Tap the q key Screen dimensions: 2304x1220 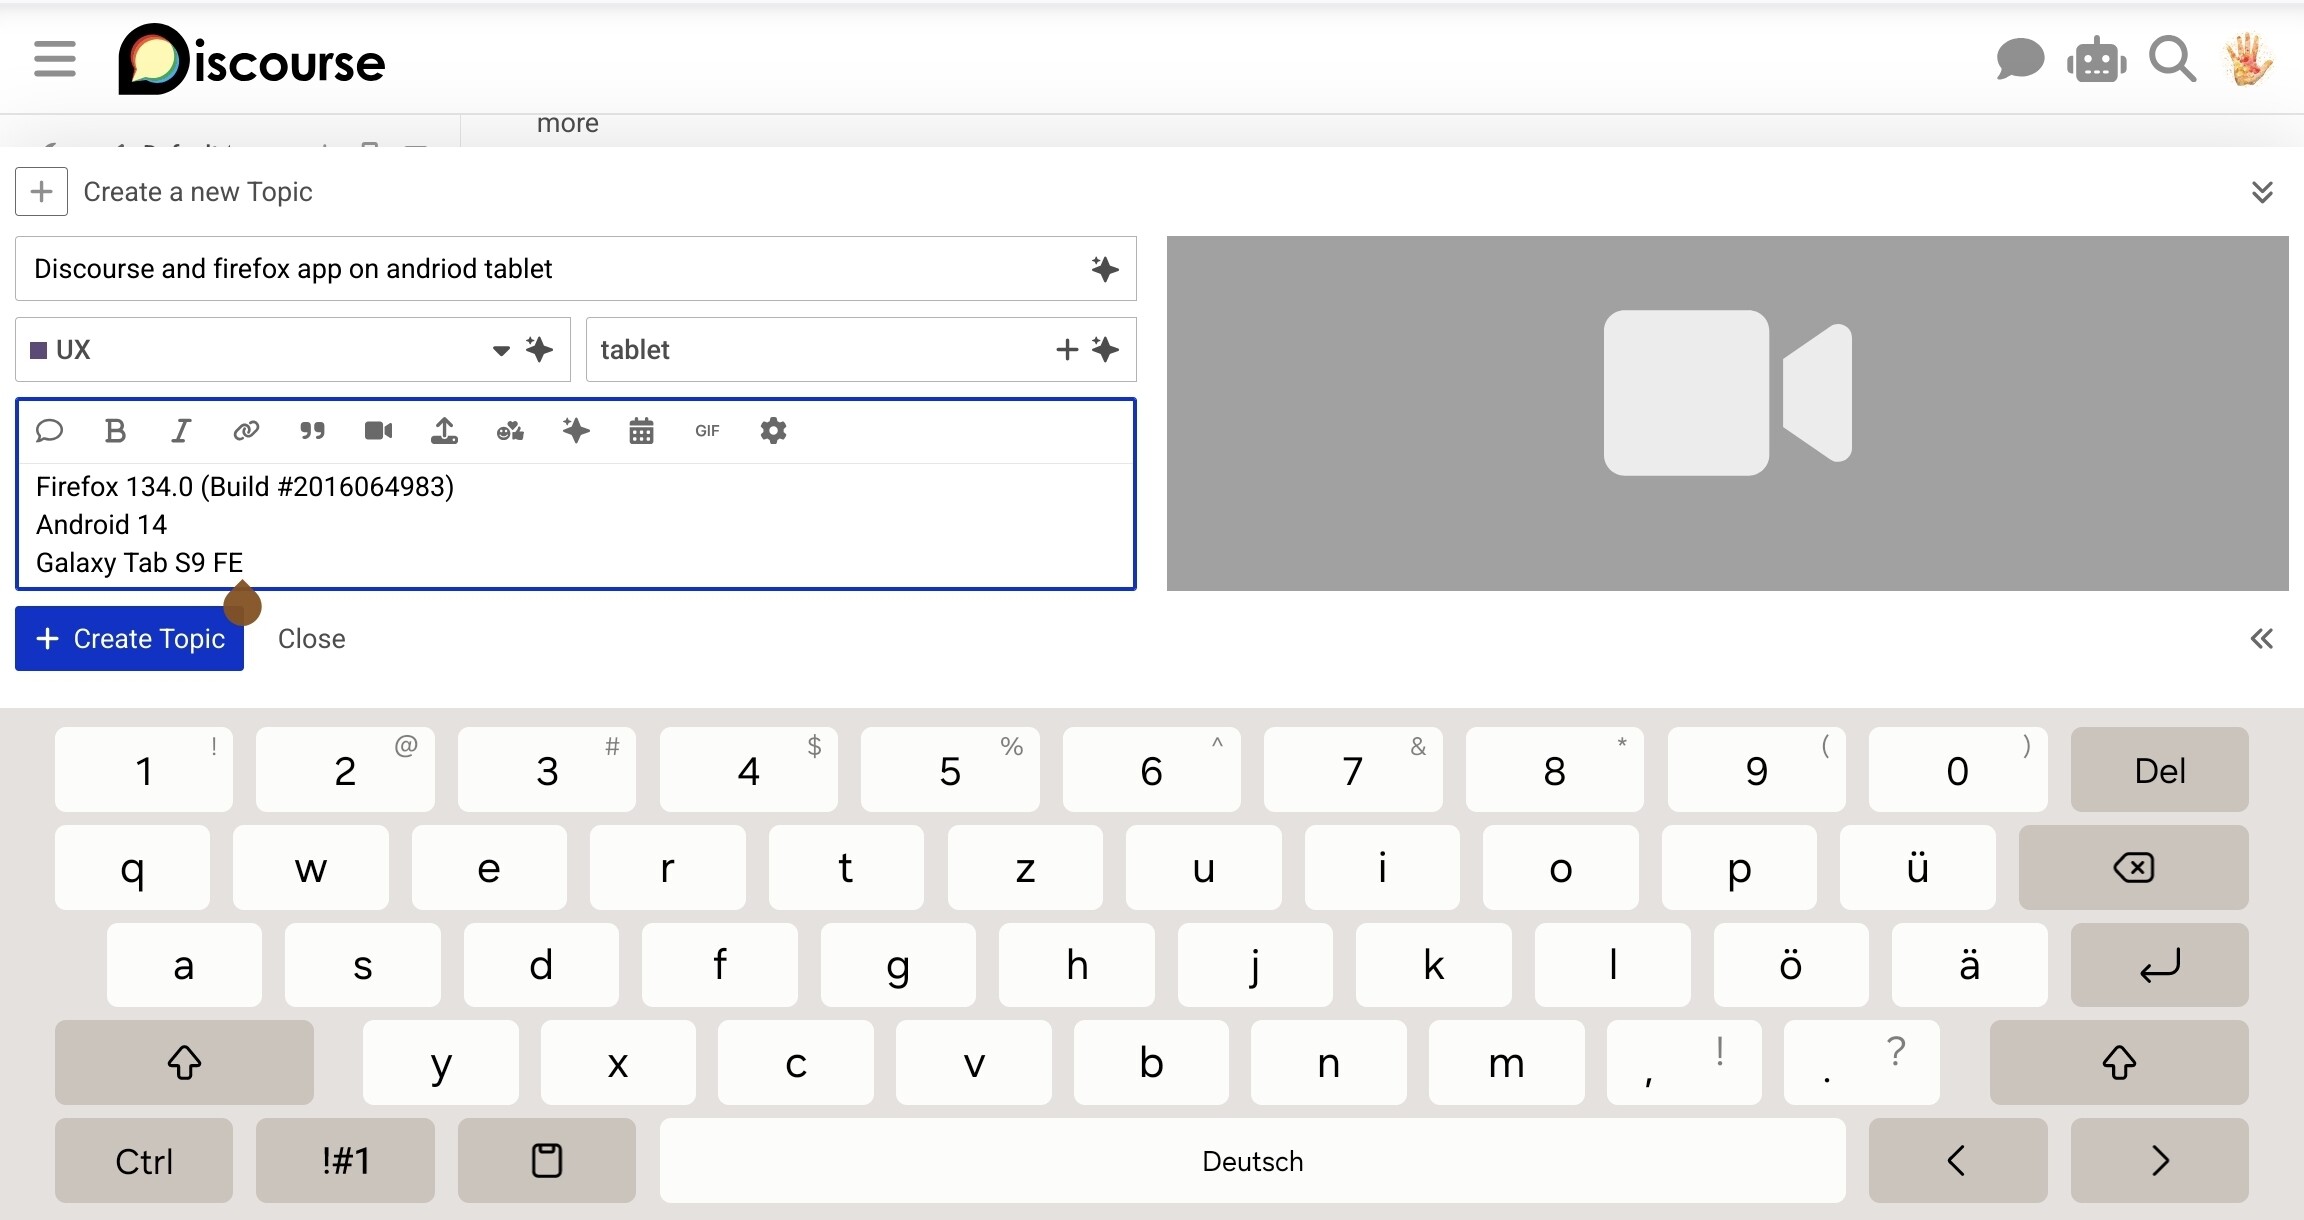(132, 868)
